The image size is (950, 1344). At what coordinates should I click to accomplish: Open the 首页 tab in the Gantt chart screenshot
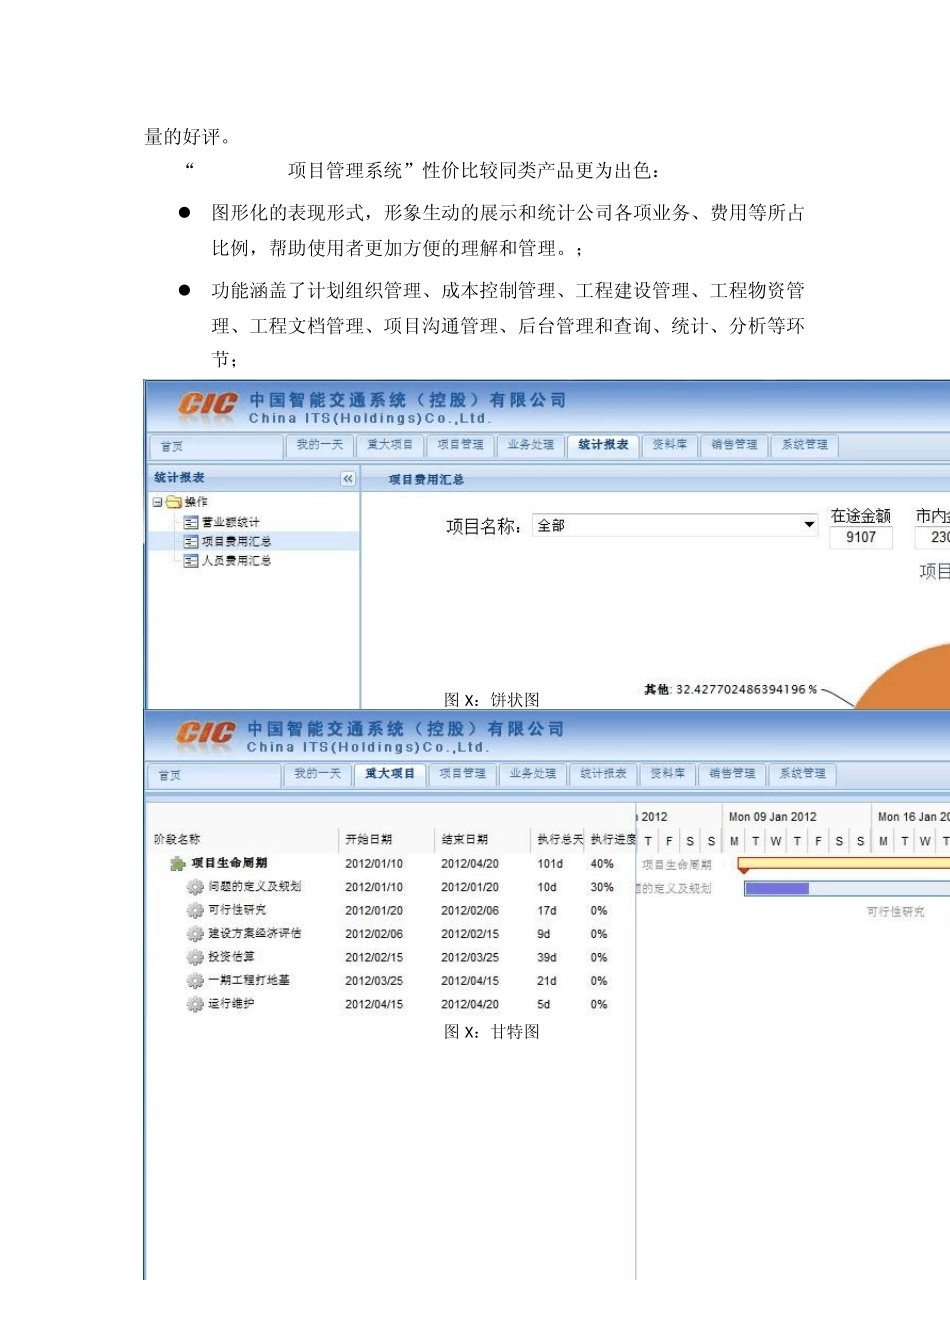(214, 775)
